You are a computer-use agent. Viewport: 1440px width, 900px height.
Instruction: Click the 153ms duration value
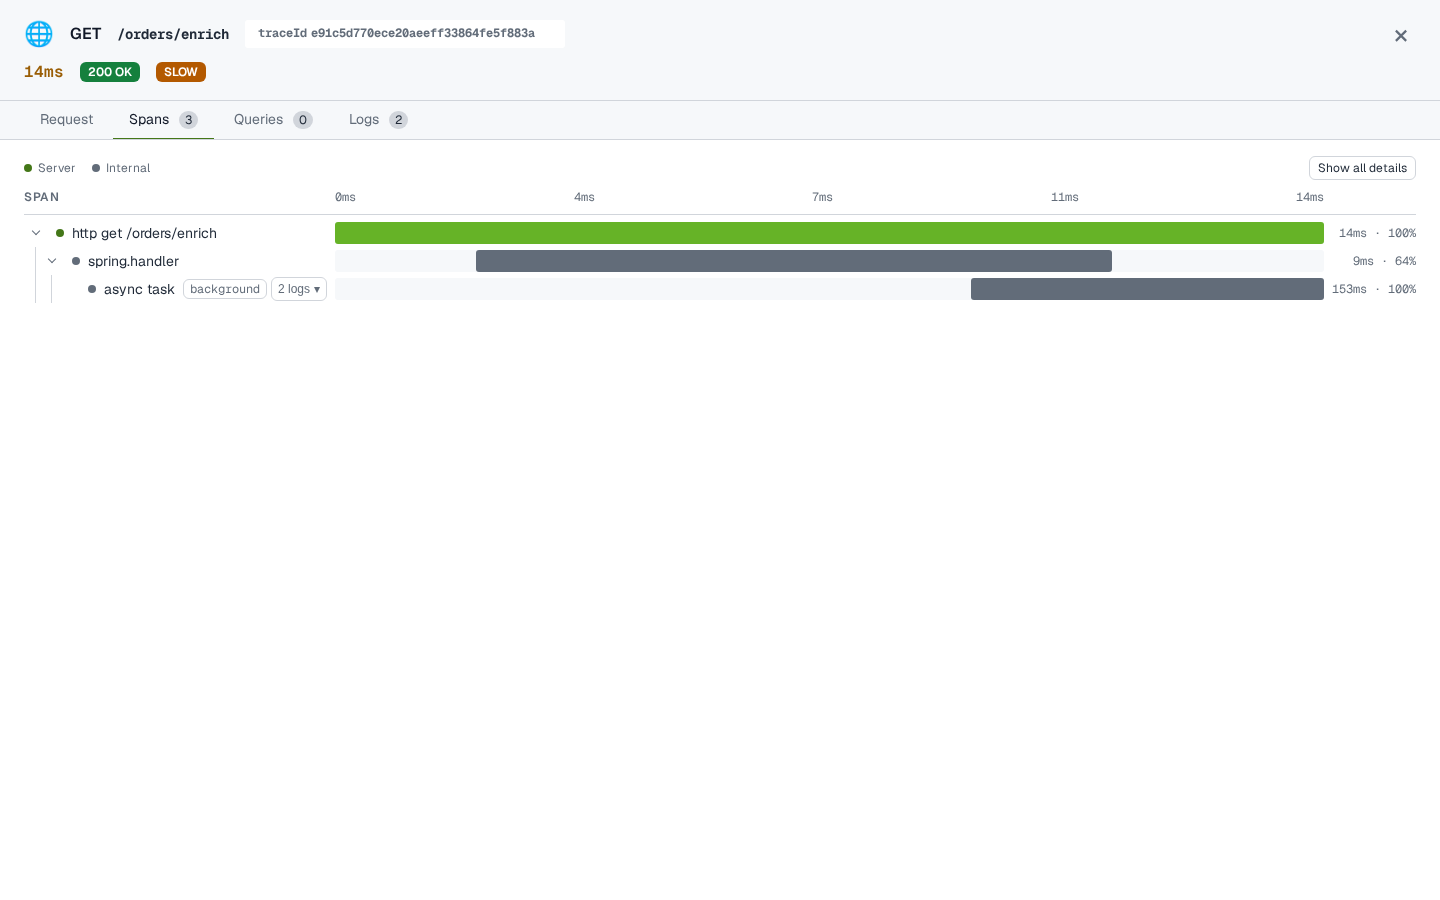(1349, 289)
